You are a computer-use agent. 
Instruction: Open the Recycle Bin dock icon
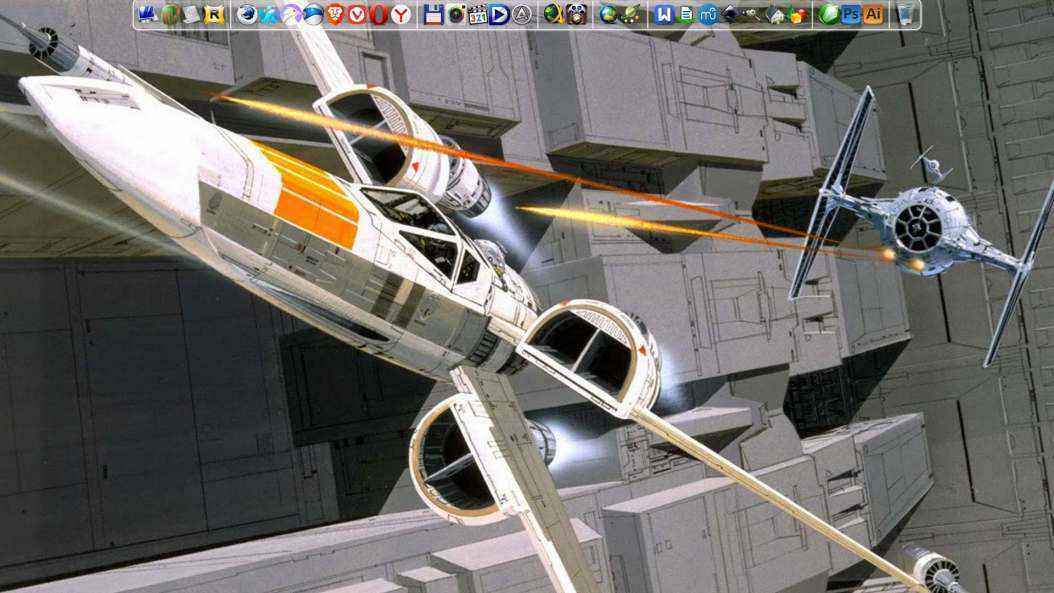click(x=906, y=14)
